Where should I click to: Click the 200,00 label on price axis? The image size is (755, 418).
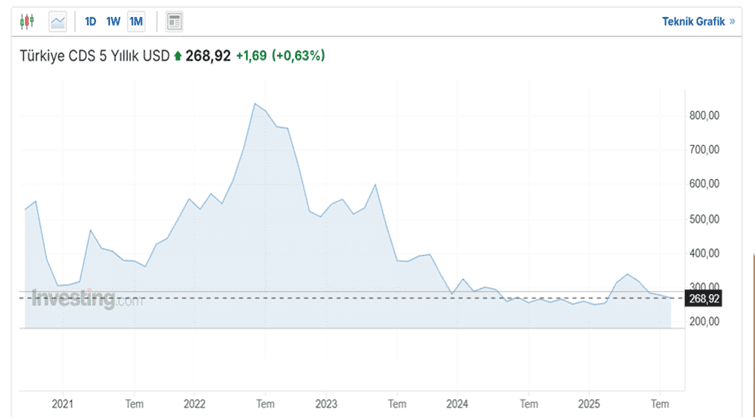(705, 323)
